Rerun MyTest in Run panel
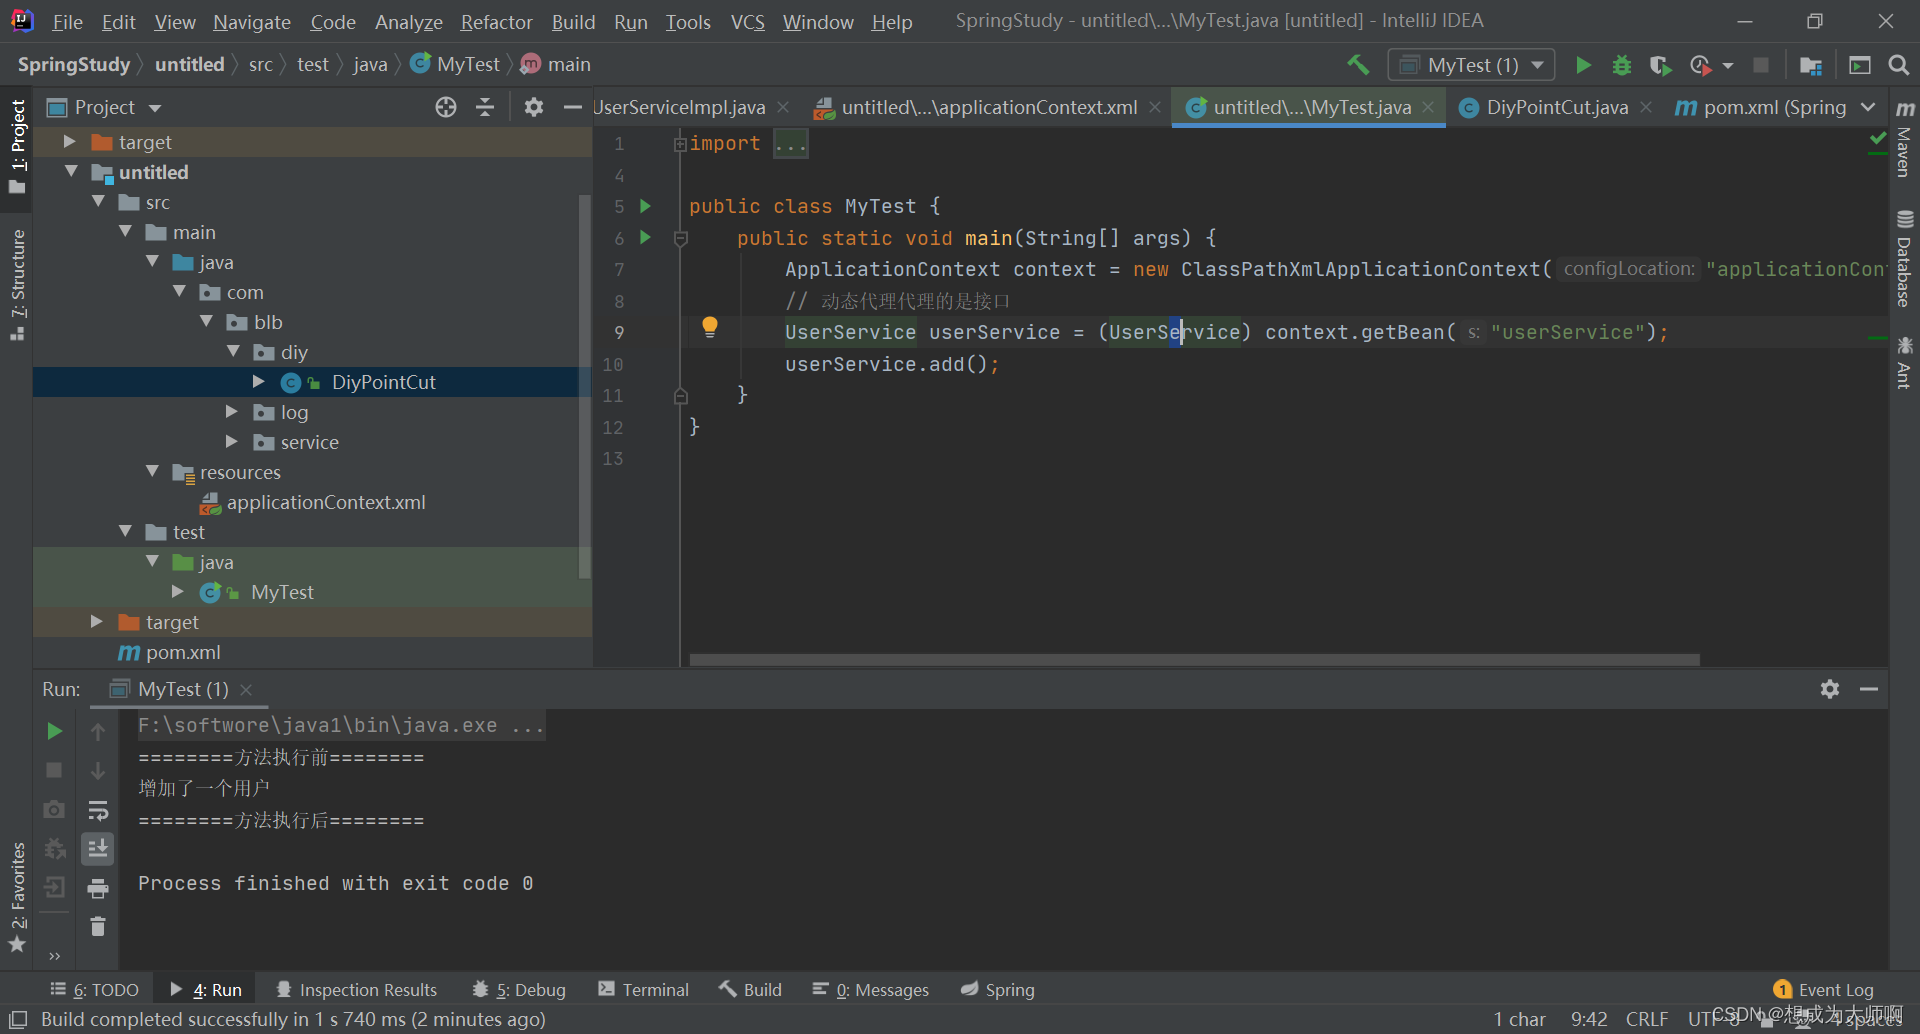This screenshot has width=1920, height=1034. pyautogui.click(x=55, y=731)
